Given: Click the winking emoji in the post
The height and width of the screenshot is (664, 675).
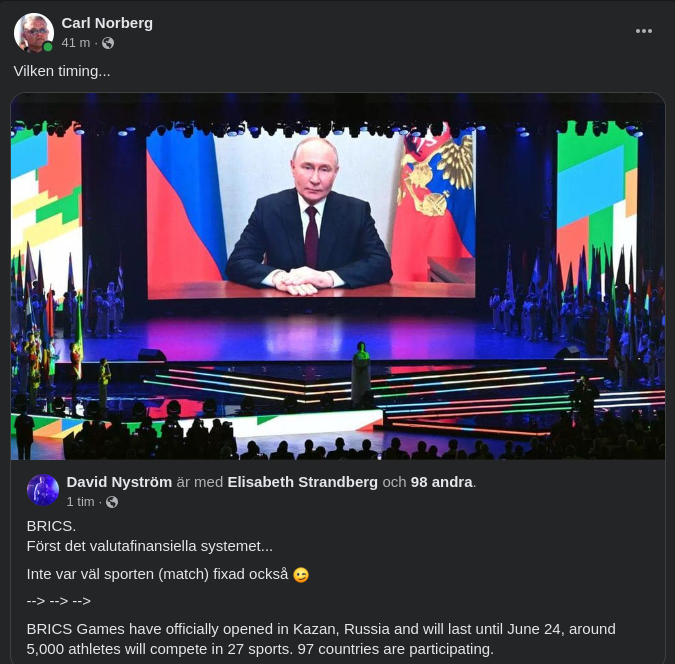Looking at the screenshot, I should (301, 575).
